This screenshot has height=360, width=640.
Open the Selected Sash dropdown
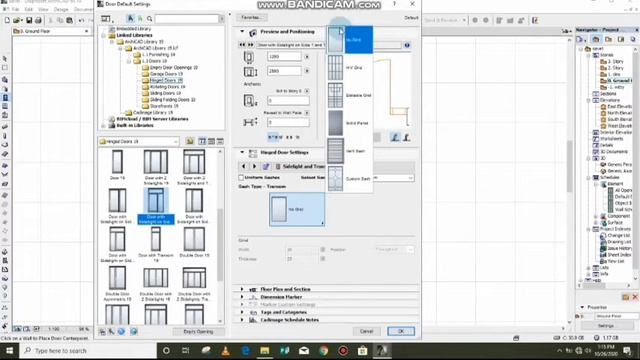coord(393,178)
